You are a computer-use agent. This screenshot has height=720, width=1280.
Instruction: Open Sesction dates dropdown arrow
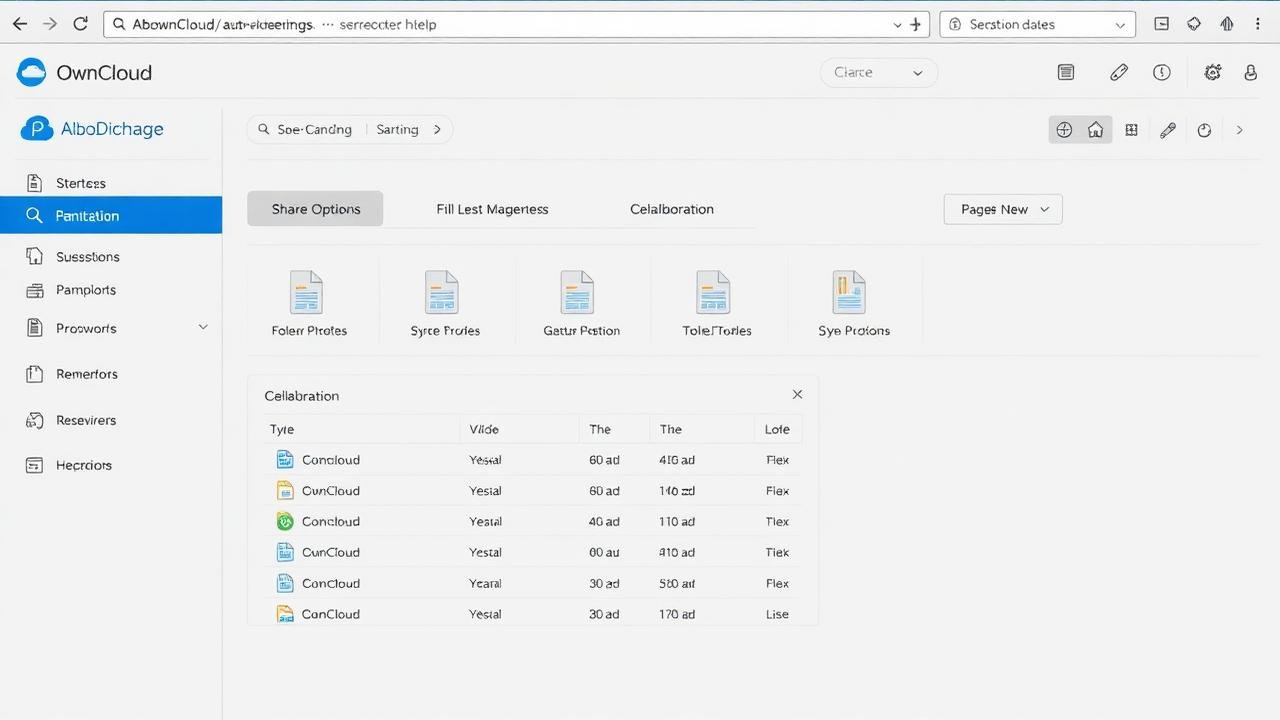tap(1118, 24)
